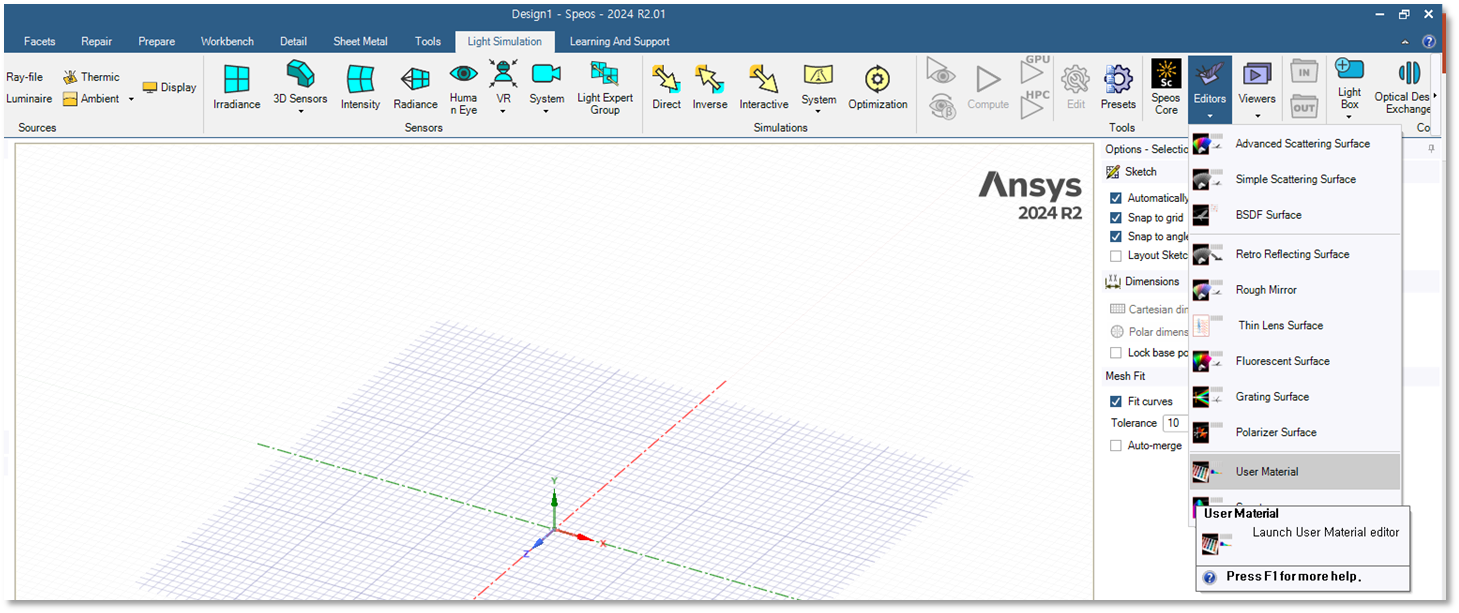This screenshot has width=1459, height=613.
Task: Enable Auto-merge checkbox
Action: (x=1116, y=445)
